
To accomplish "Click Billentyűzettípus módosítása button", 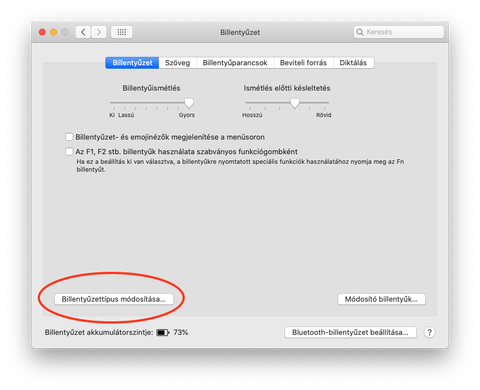I will coord(114,299).
